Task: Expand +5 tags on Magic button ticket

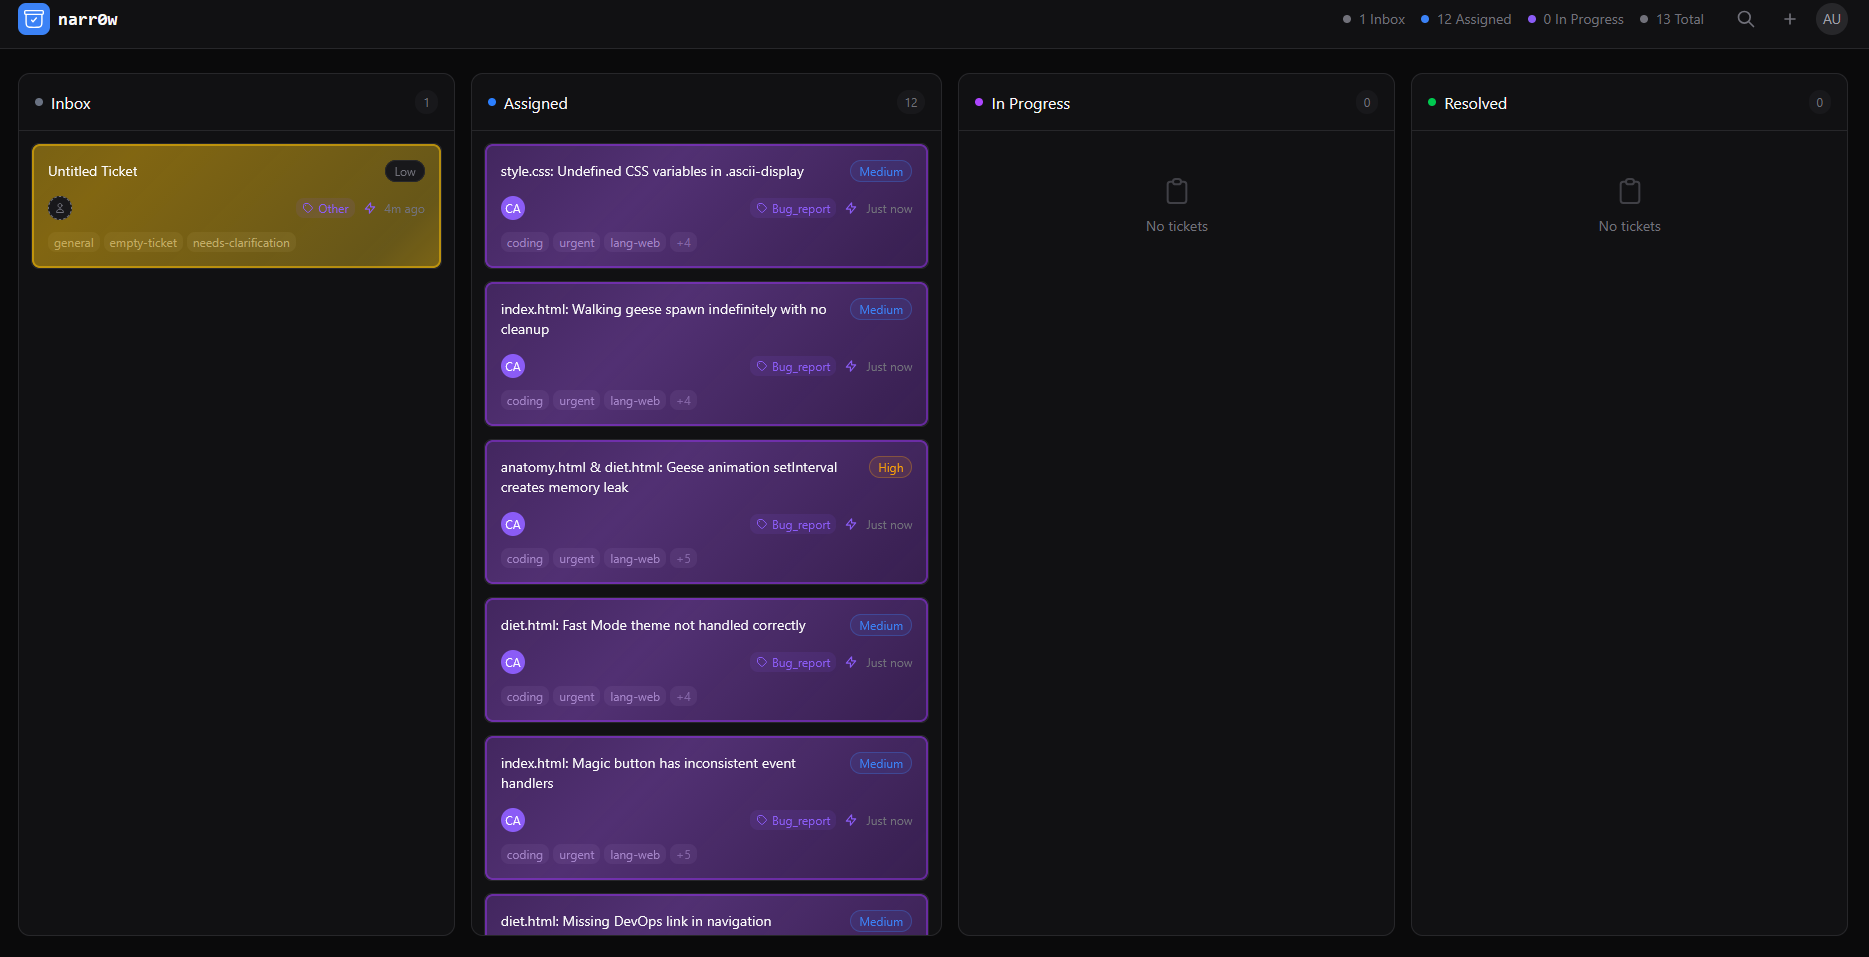Action: click(684, 855)
